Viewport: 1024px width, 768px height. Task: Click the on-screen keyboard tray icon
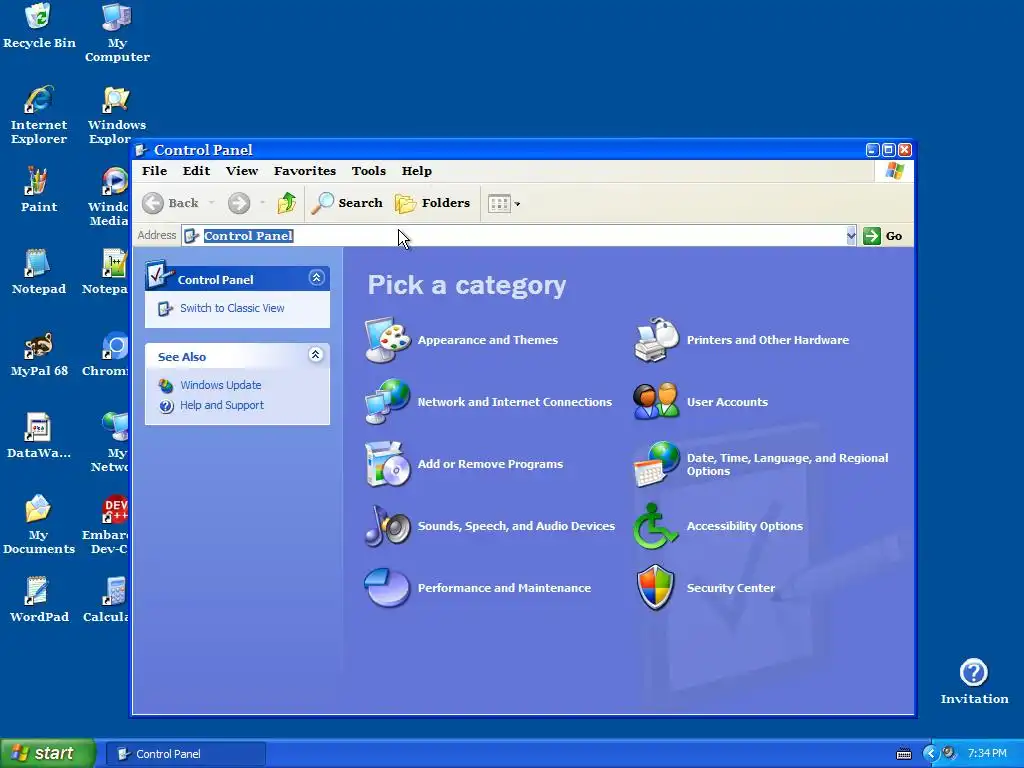point(904,754)
